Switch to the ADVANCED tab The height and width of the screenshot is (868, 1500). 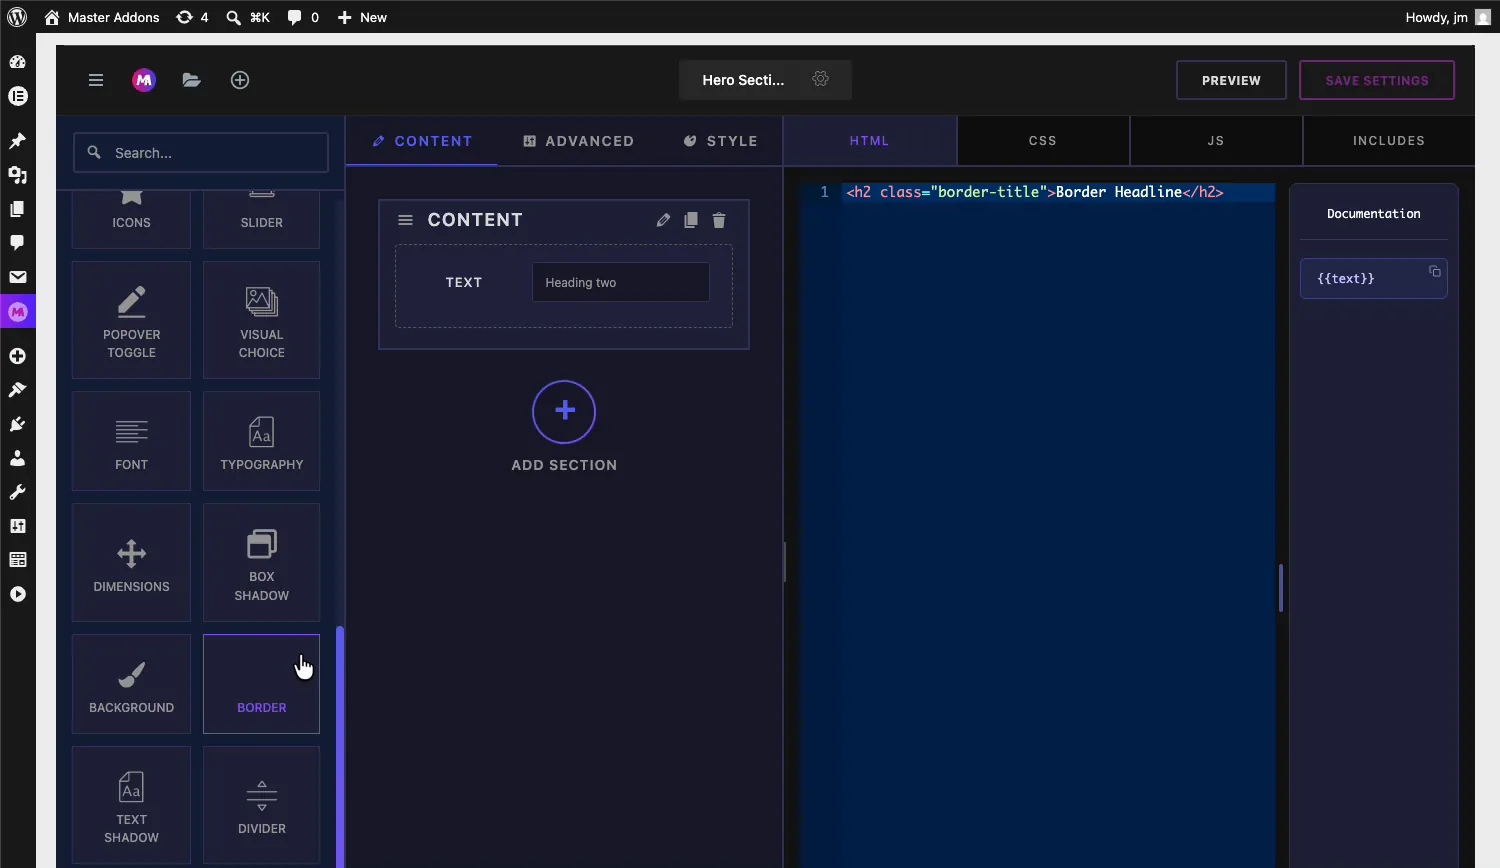pyautogui.click(x=579, y=141)
